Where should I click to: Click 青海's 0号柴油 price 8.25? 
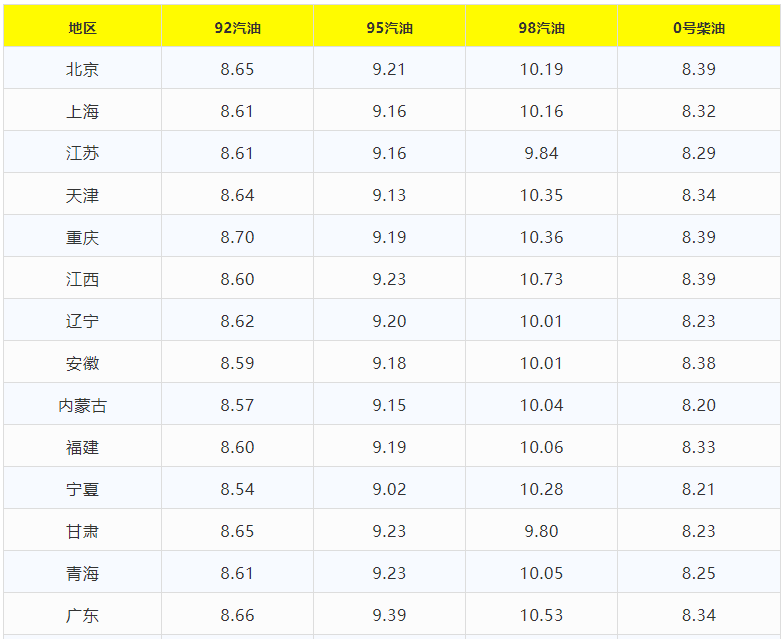[x=699, y=573]
